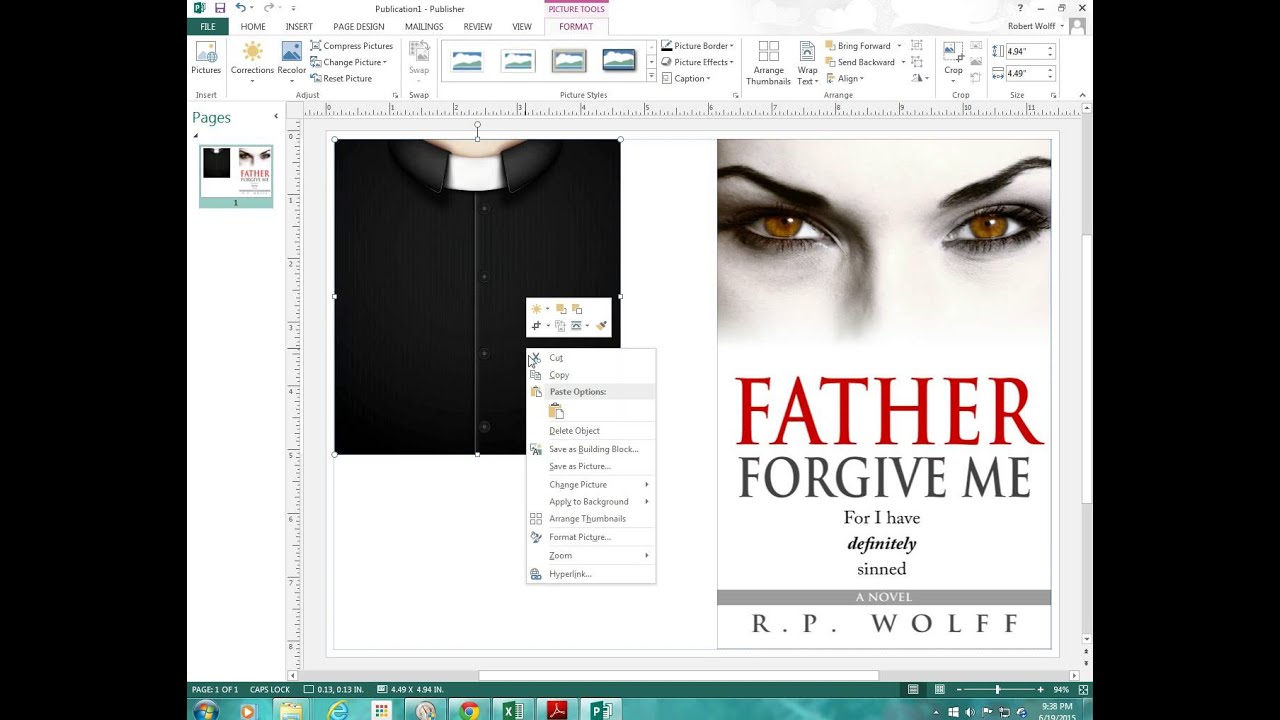Viewport: 1280px width, 720px height.
Task: Click the zoom in plus button
Action: (1040, 690)
